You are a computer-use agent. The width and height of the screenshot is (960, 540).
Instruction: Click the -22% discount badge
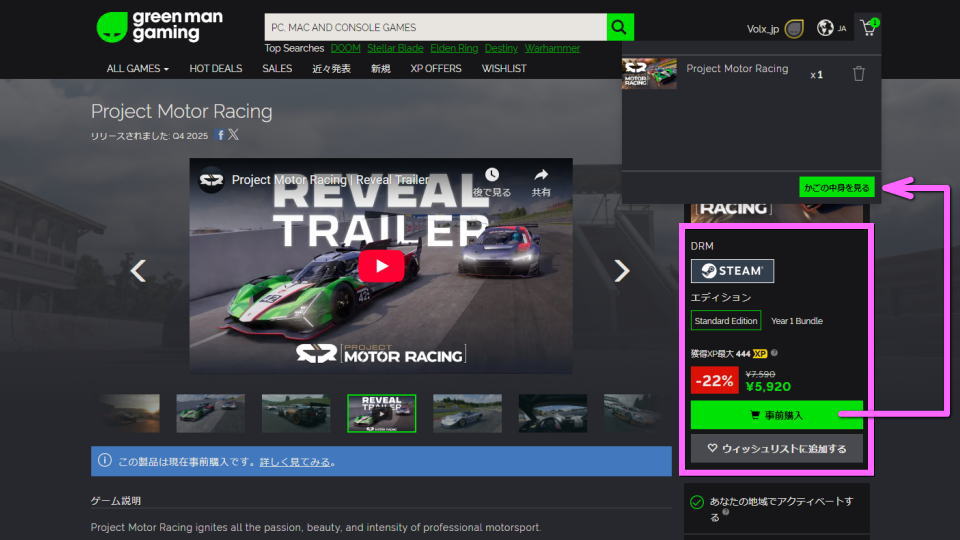click(x=714, y=380)
